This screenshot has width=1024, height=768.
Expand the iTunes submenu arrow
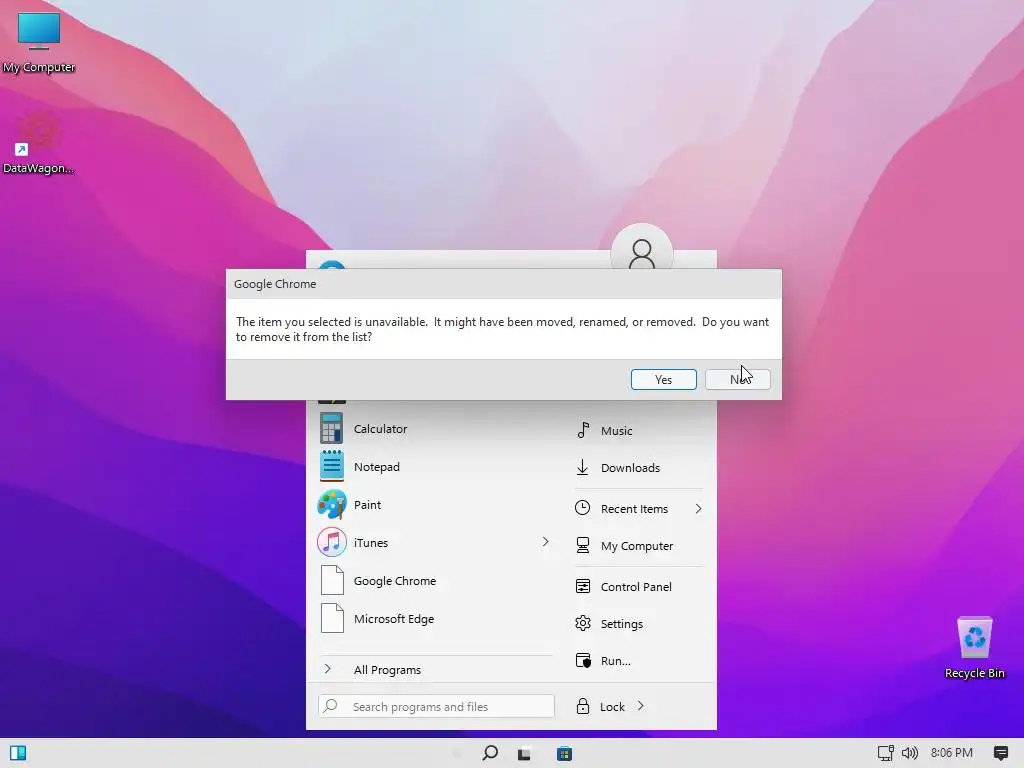[x=545, y=542]
